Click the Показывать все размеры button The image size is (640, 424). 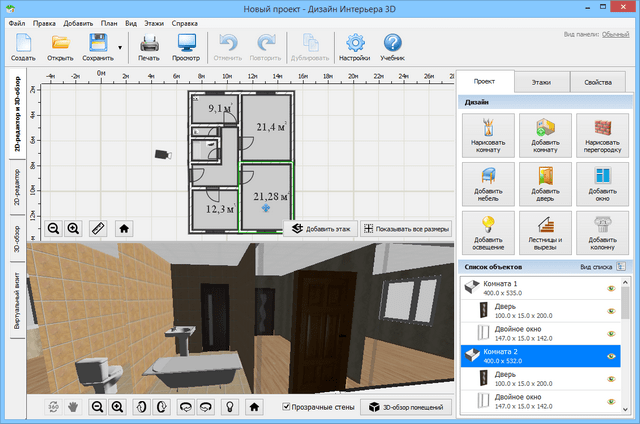406,229
